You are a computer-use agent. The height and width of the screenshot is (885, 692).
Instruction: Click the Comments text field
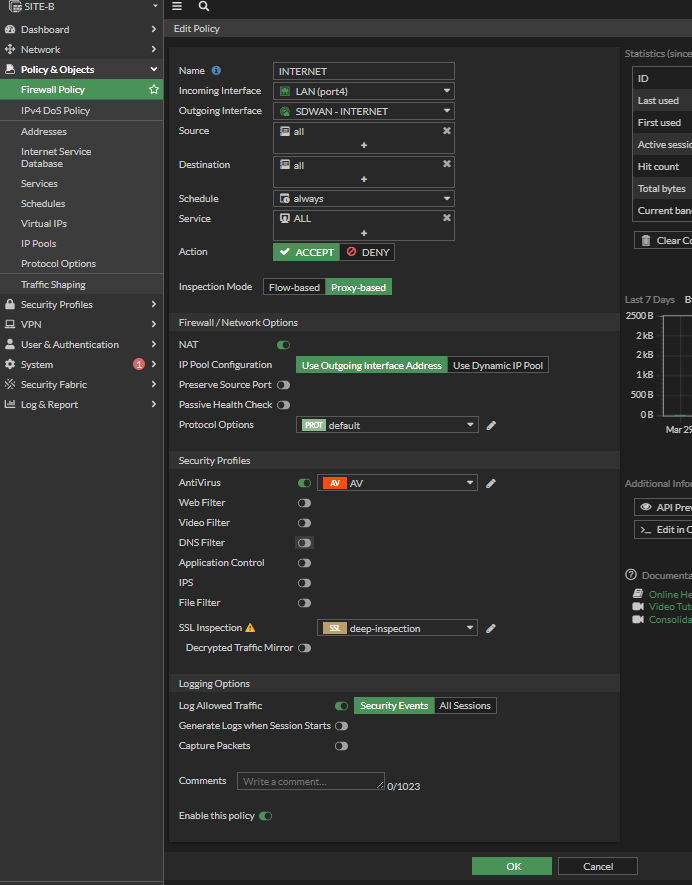click(x=310, y=781)
